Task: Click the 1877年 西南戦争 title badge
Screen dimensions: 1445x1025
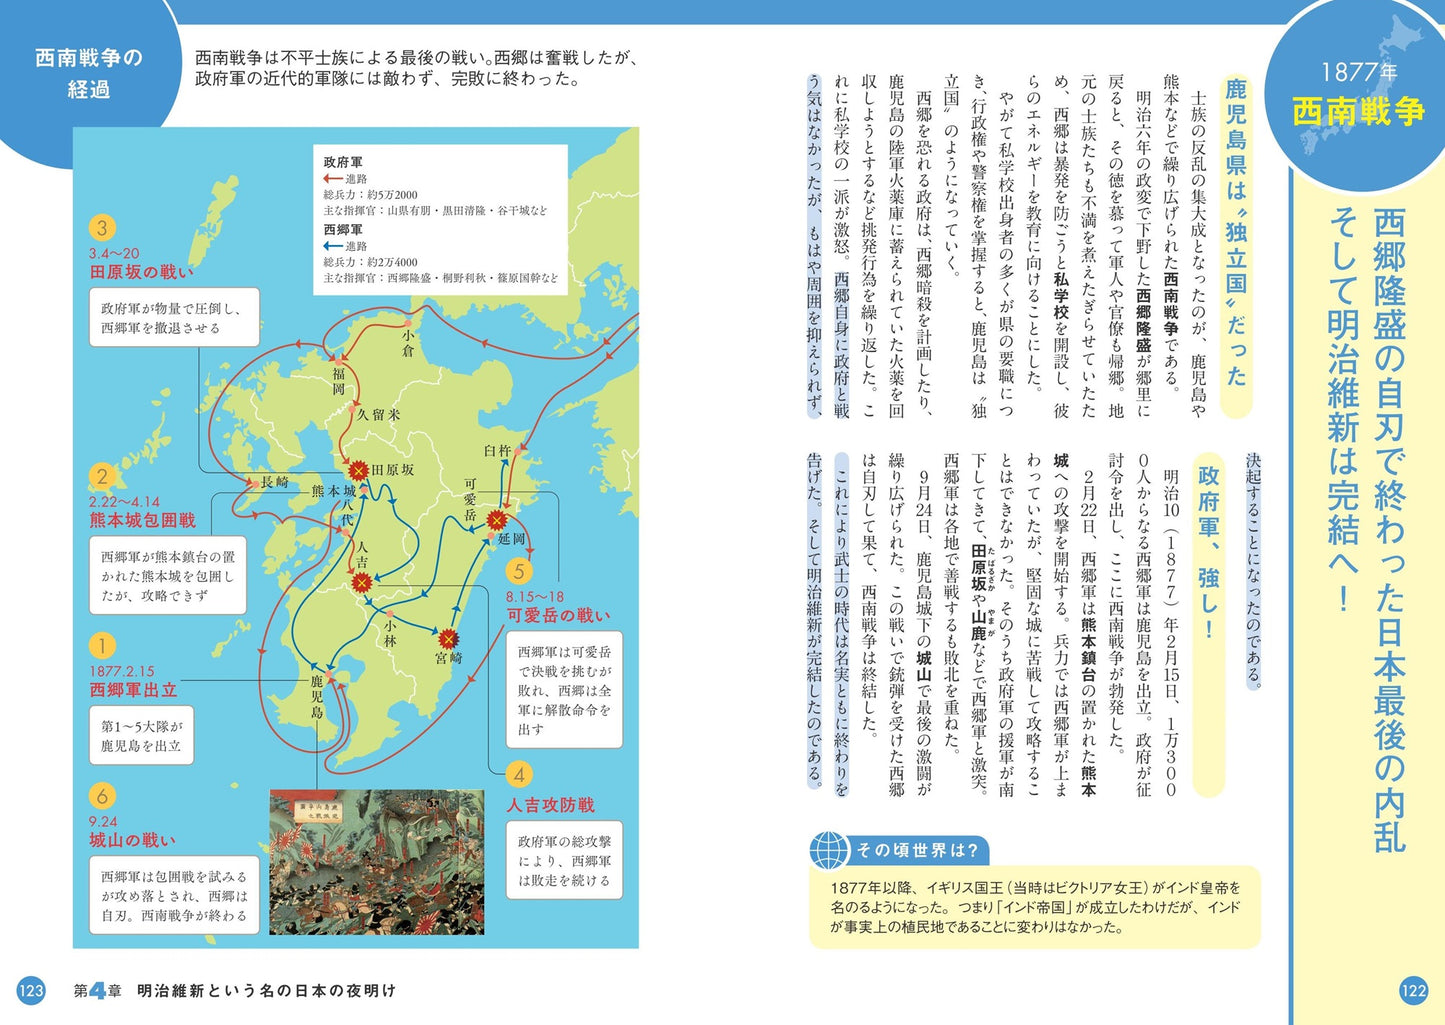Action: pos(1356,95)
